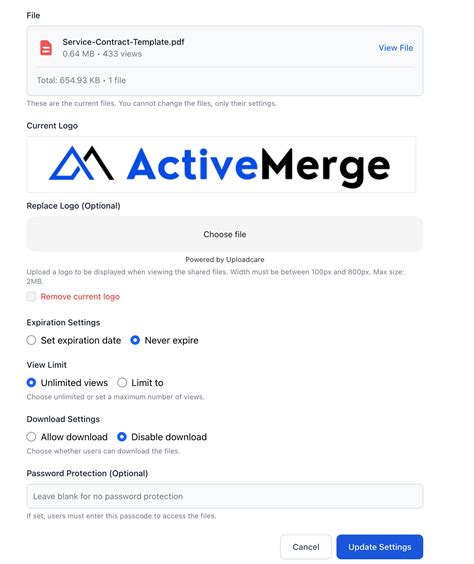Screen dimensions: 474x564
Task: Click the Powered by Uploadcare link
Action: pyautogui.click(x=225, y=259)
